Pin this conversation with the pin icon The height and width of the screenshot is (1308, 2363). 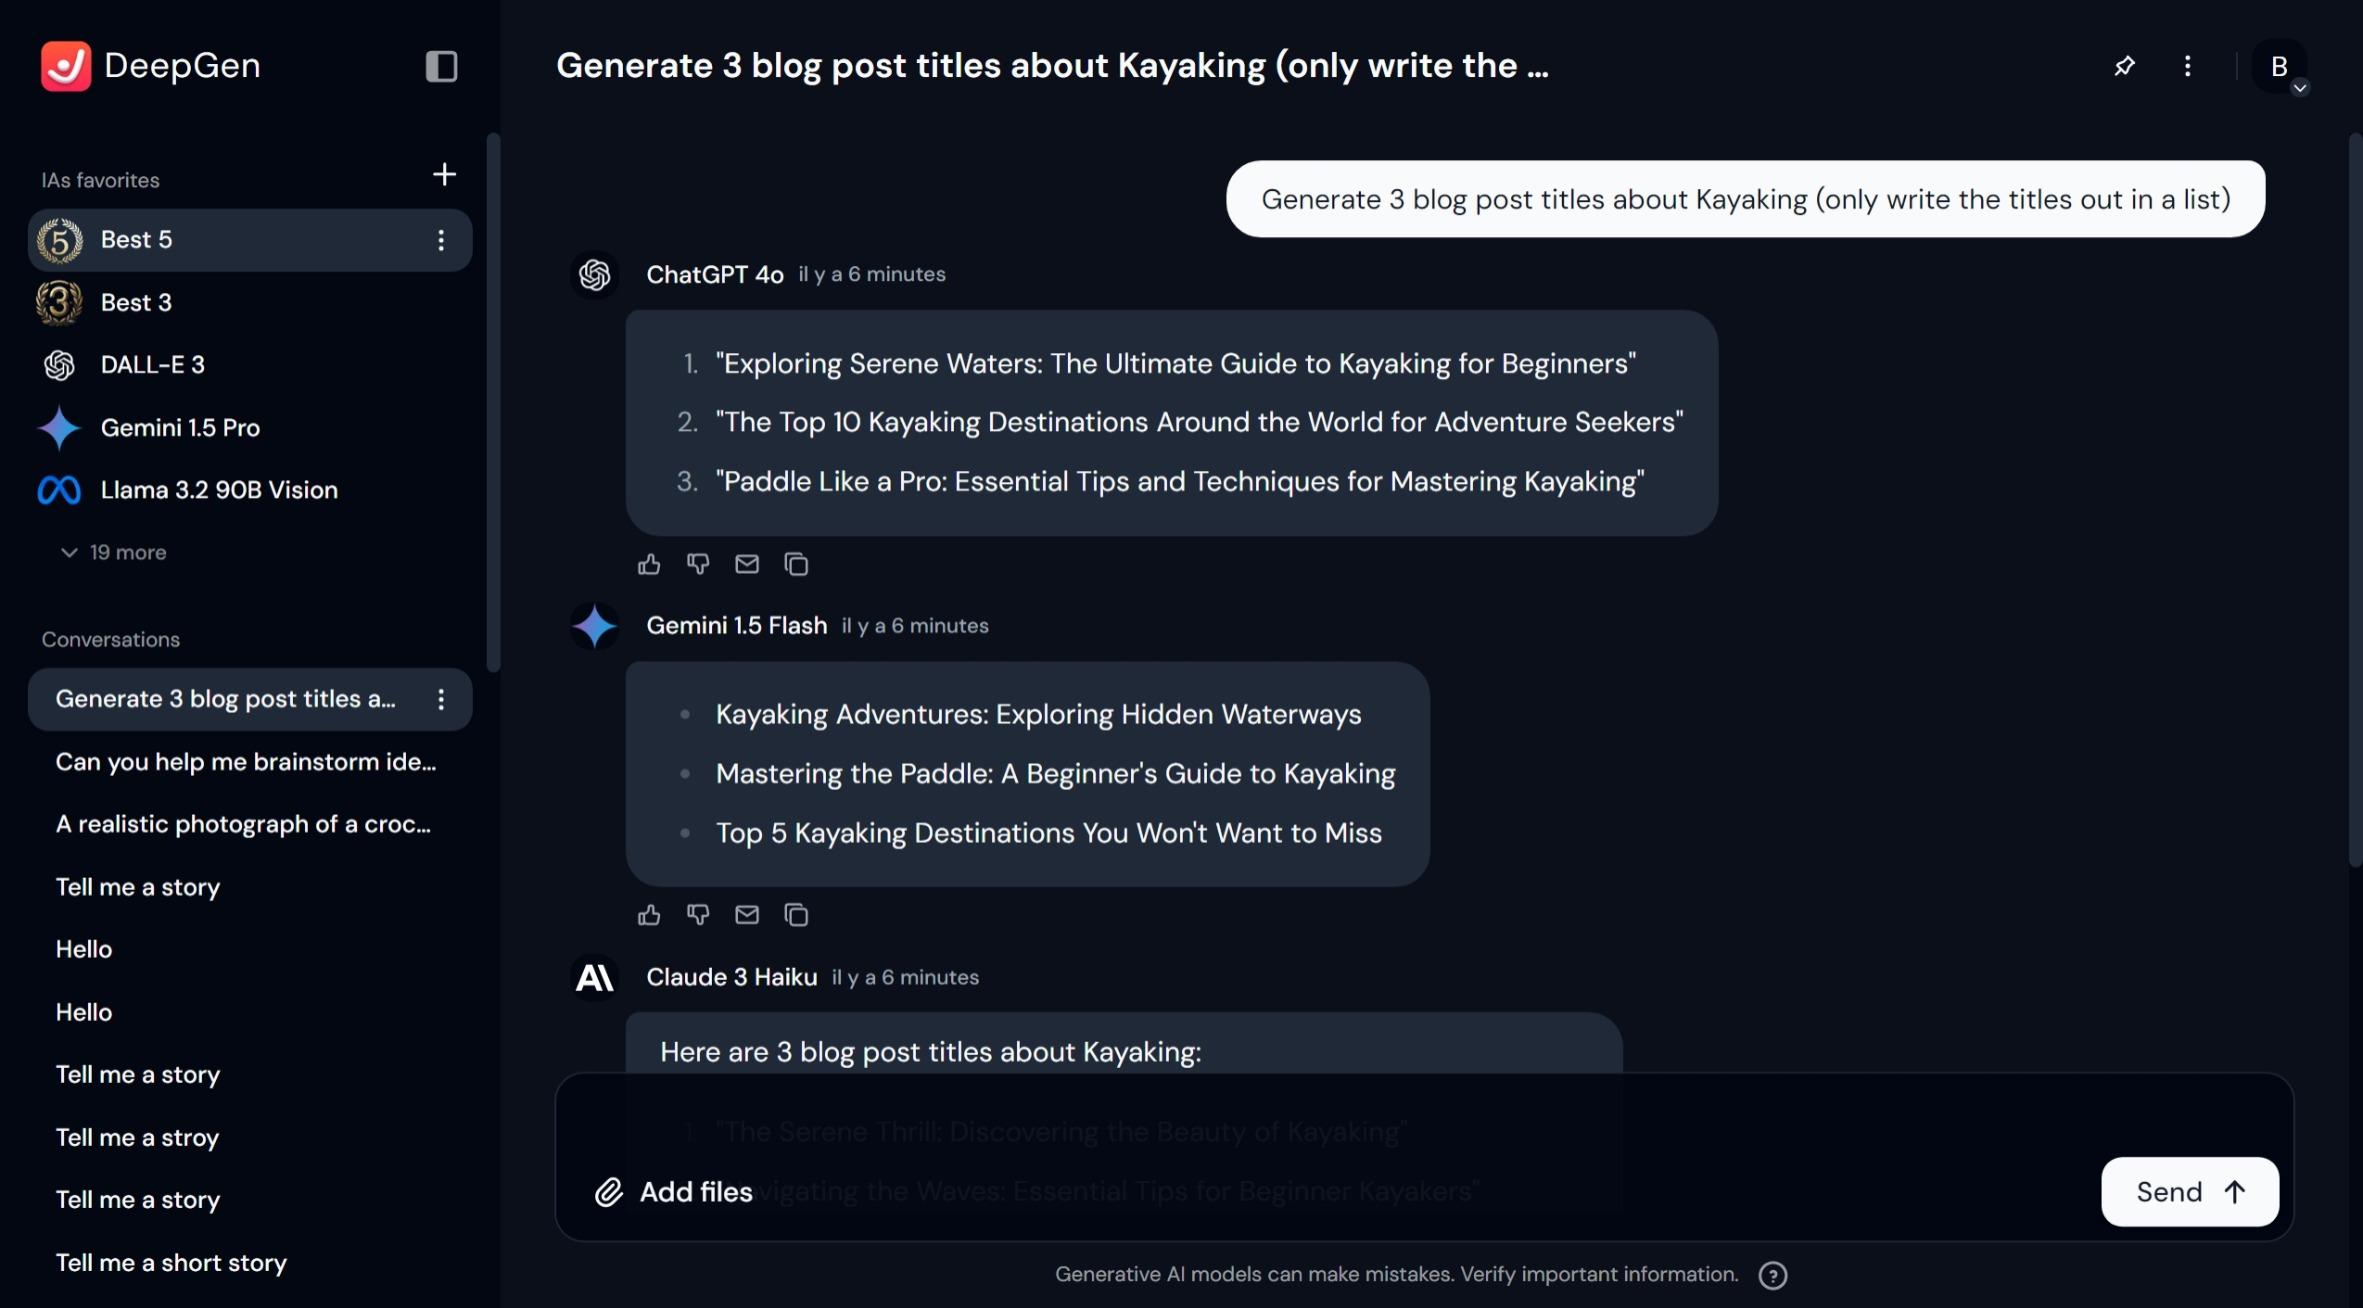tap(2124, 66)
